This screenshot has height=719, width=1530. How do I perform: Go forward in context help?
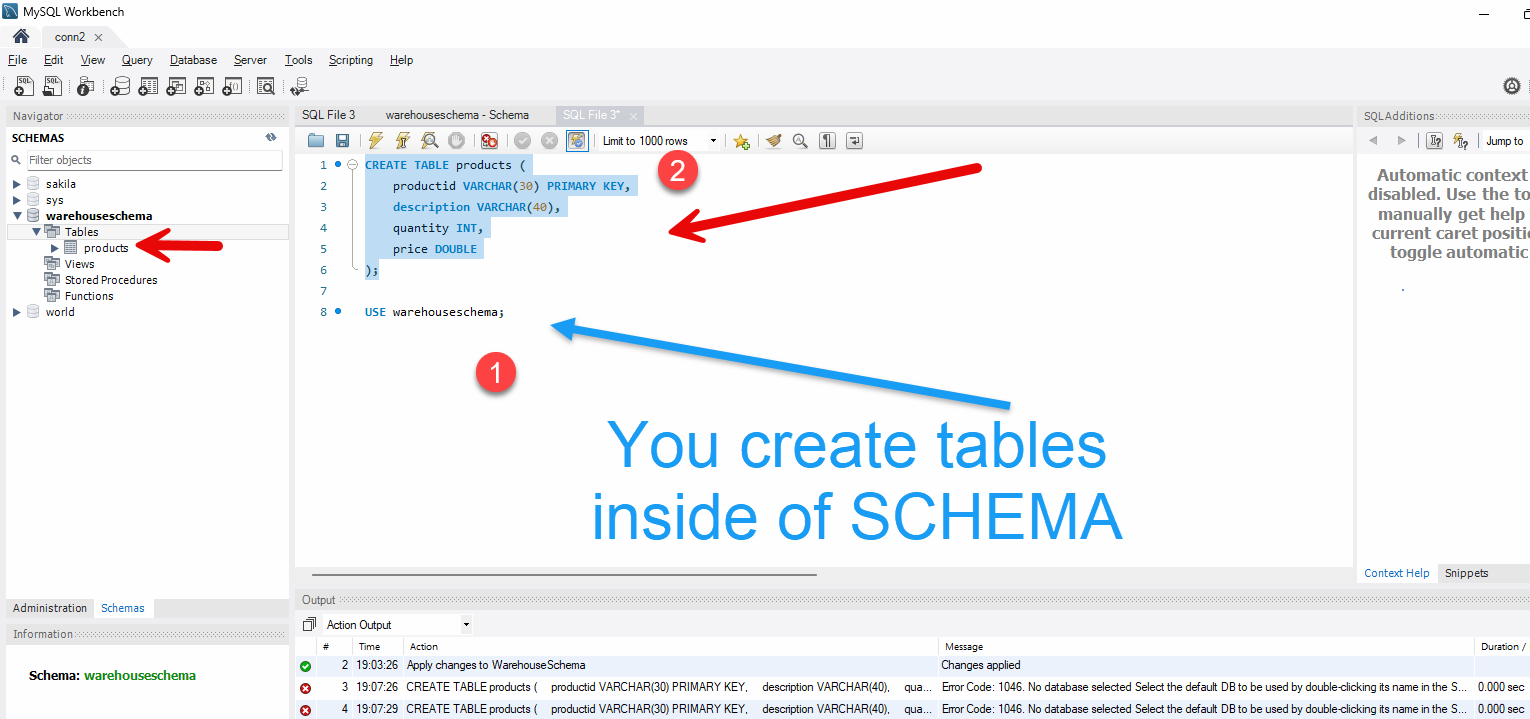pos(1401,141)
